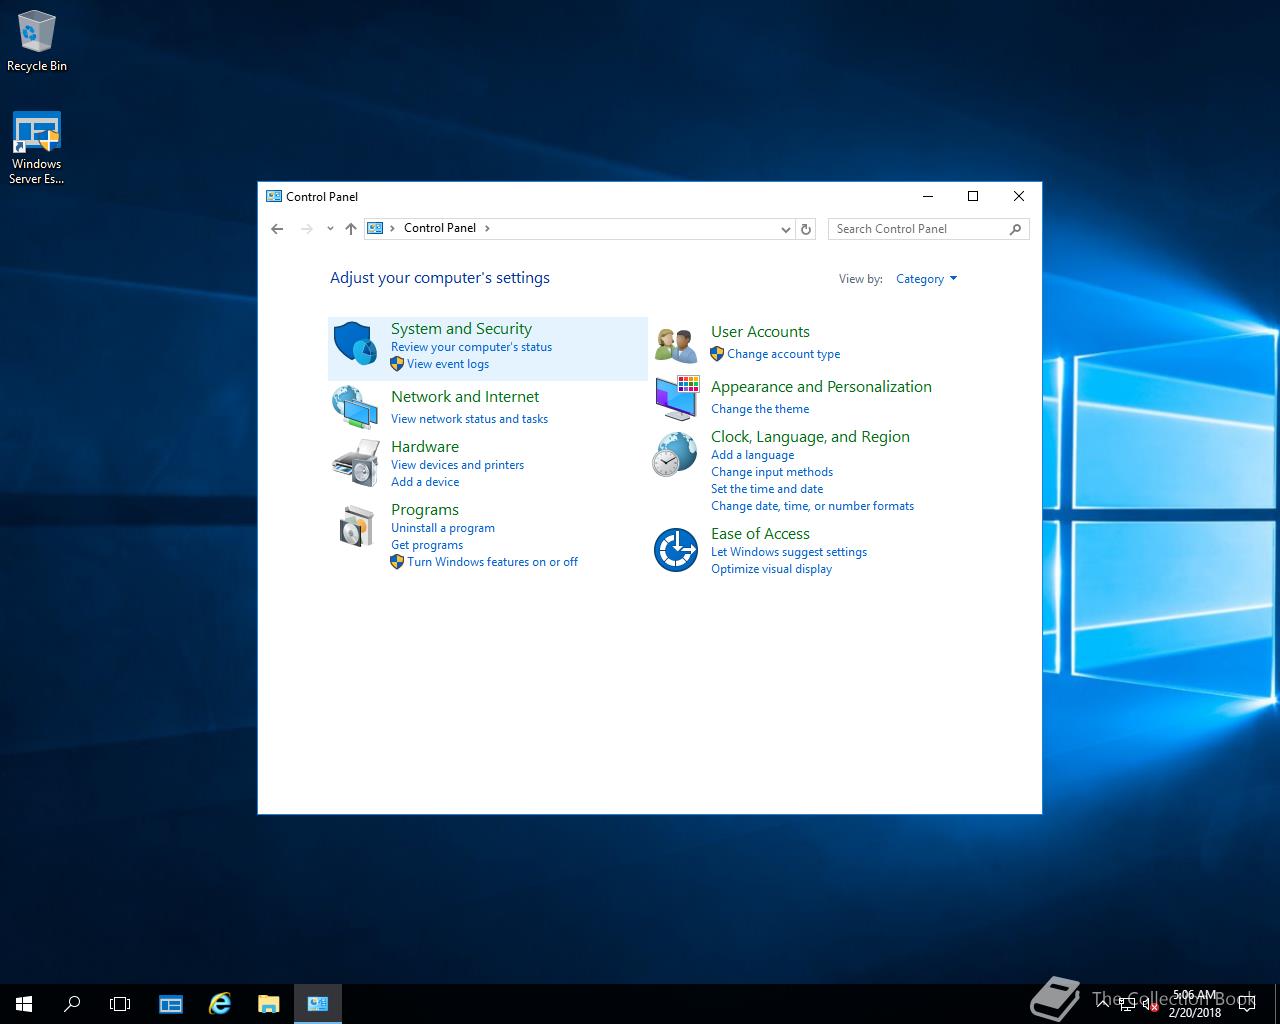The image size is (1280, 1024).
Task: Open the Hardware printer icon
Action: point(355,462)
